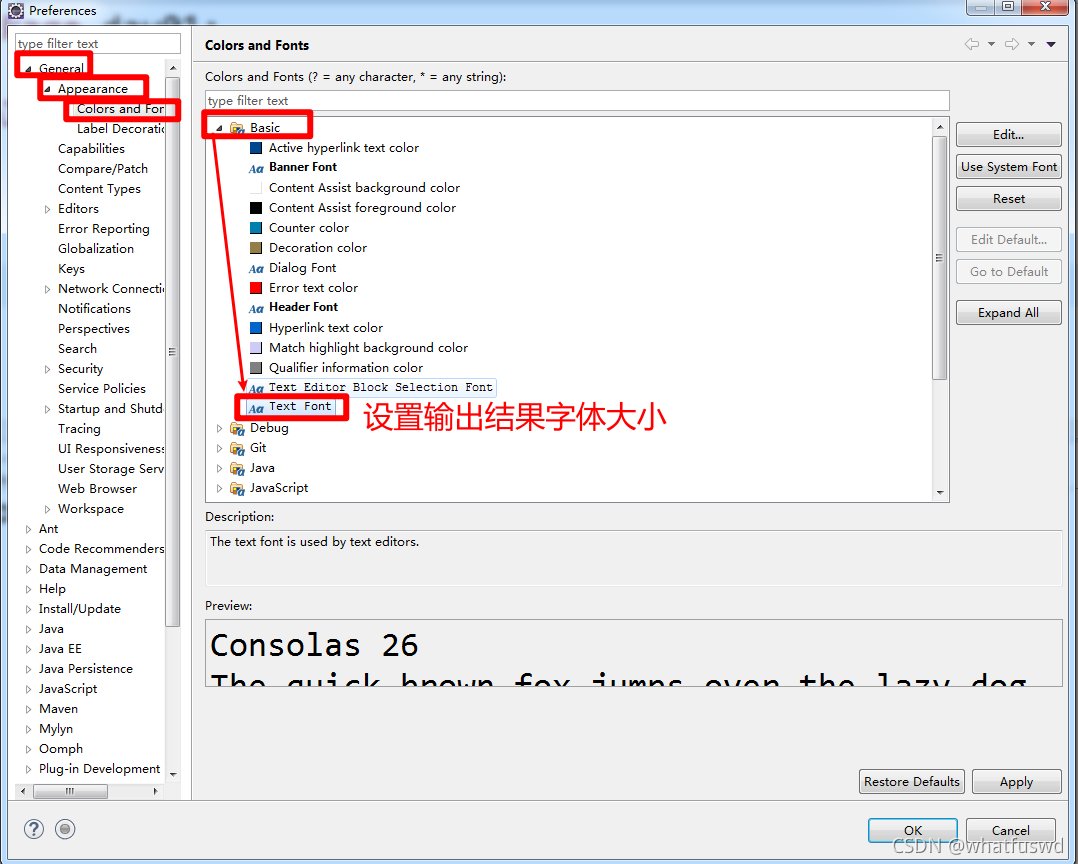Click the Text Editor Block Selection Font icon
Image resolution: width=1078 pixels, height=864 pixels.
pos(256,388)
